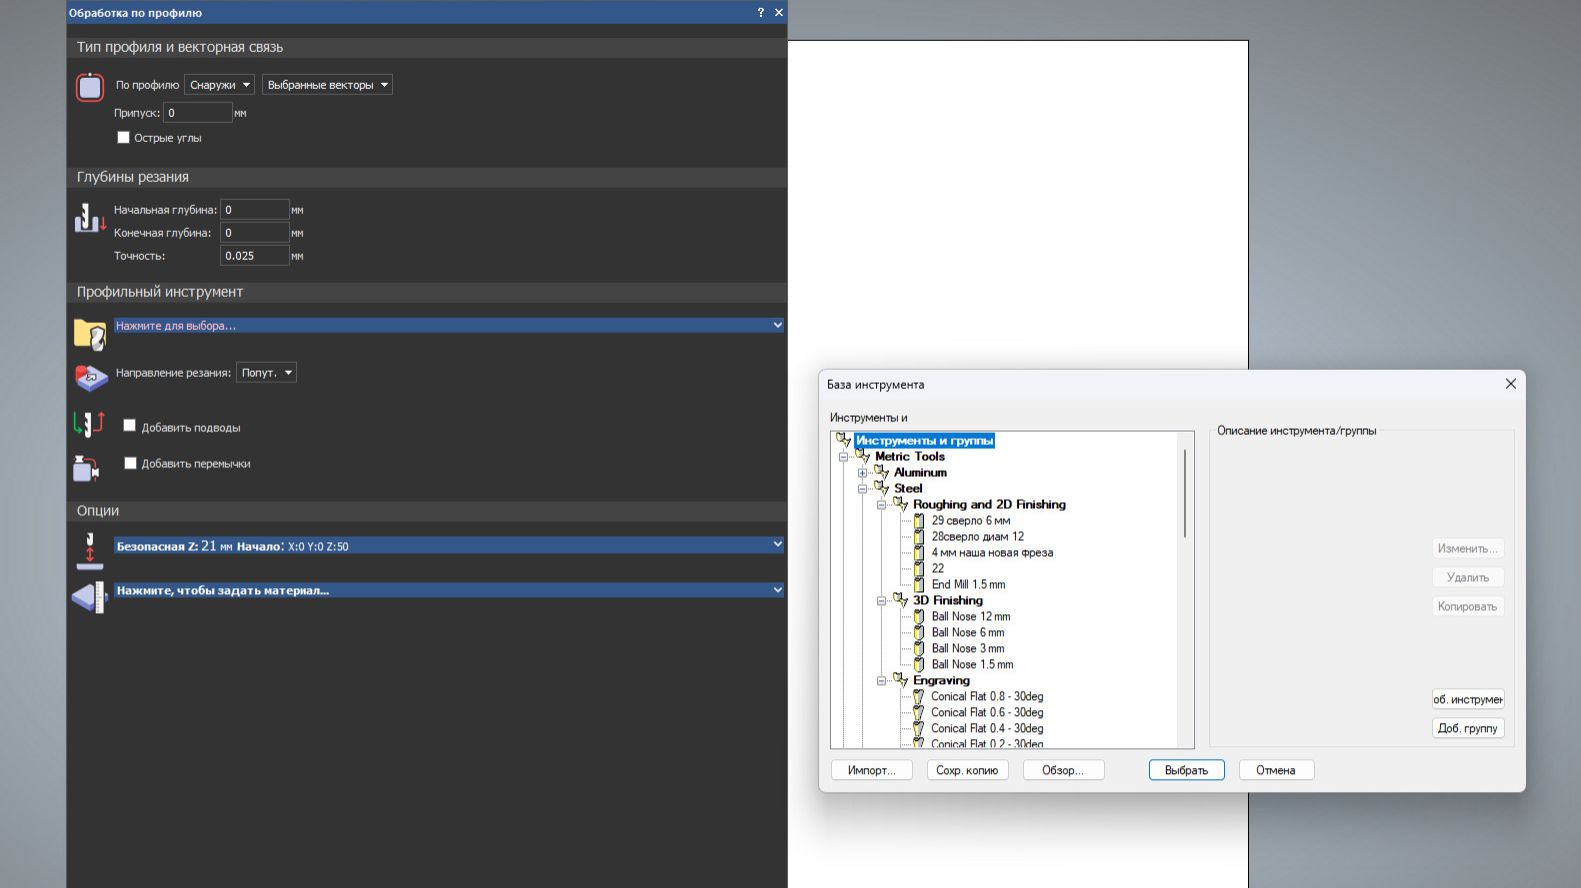This screenshot has width=1581, height=888.
Task: Click the leads (подводы) icon
Action: point(89,424)
